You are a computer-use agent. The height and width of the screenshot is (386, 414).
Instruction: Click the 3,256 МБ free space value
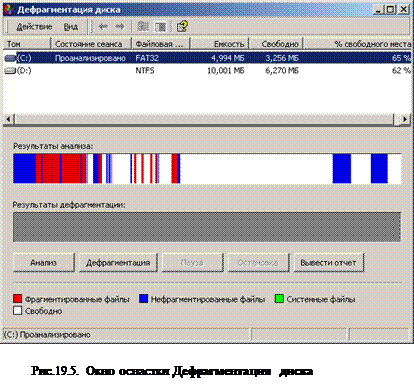282,58
